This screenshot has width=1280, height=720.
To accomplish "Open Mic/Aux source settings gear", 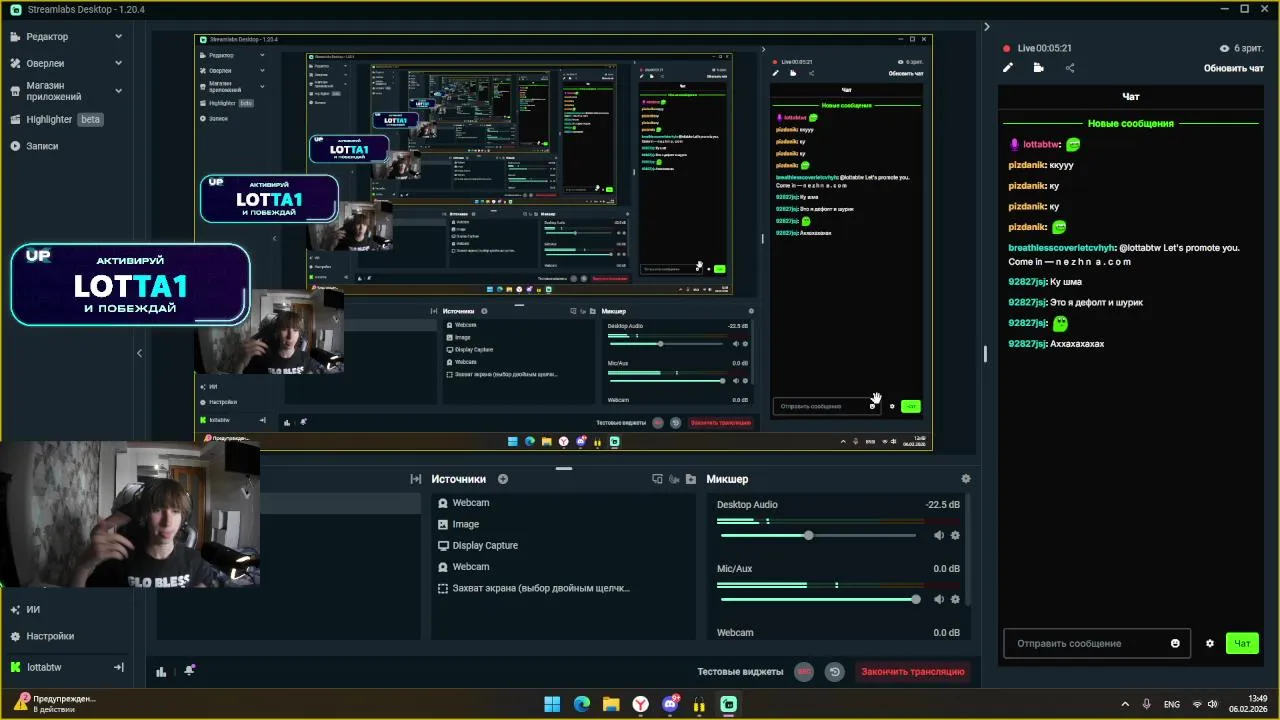I will click(955, 599).
